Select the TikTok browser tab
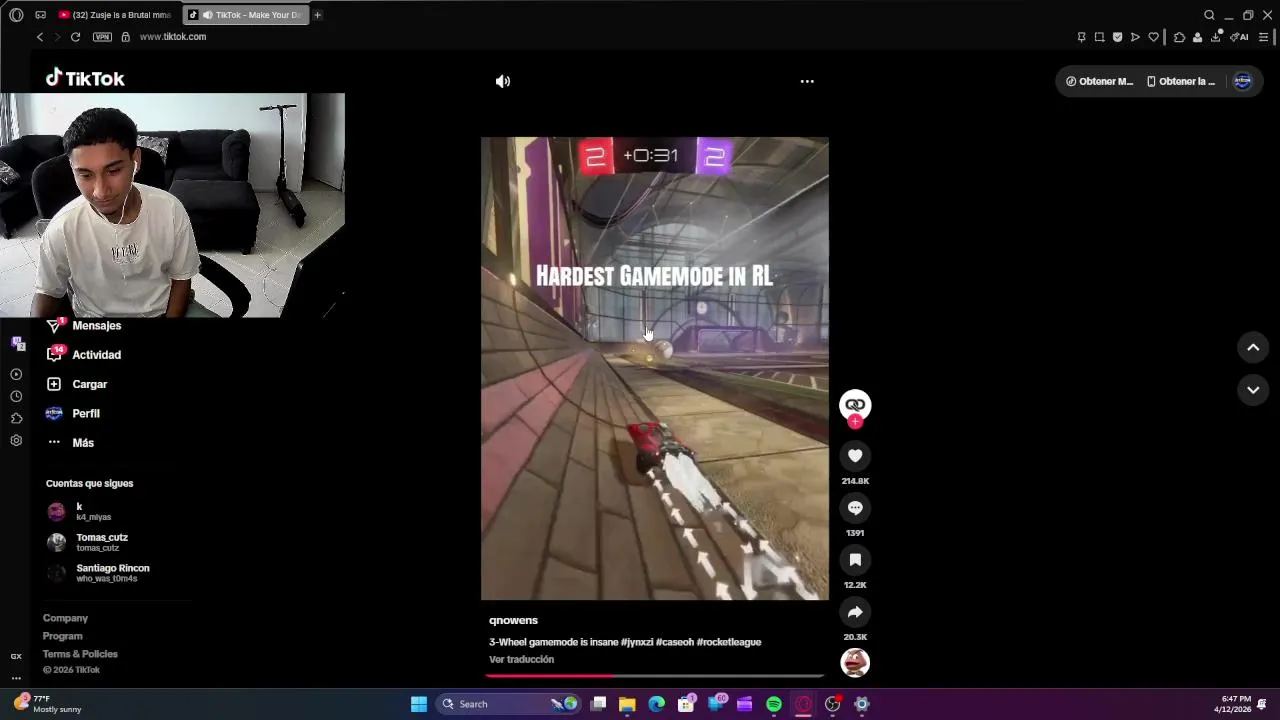 (245, 15)
